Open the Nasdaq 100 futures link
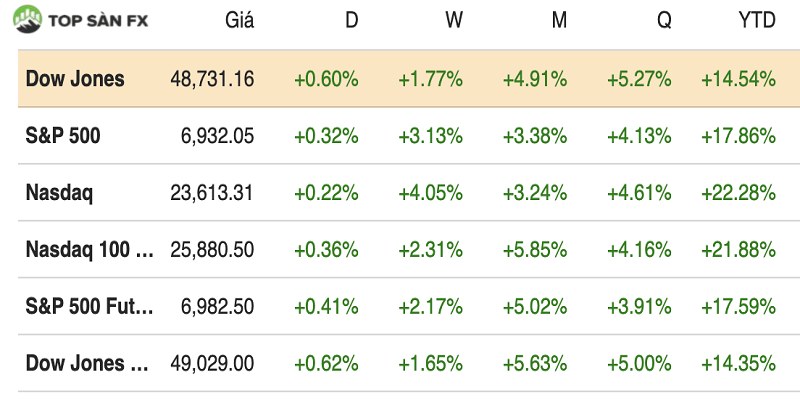This screenshot has width=800, height=400. pos(90,250)
